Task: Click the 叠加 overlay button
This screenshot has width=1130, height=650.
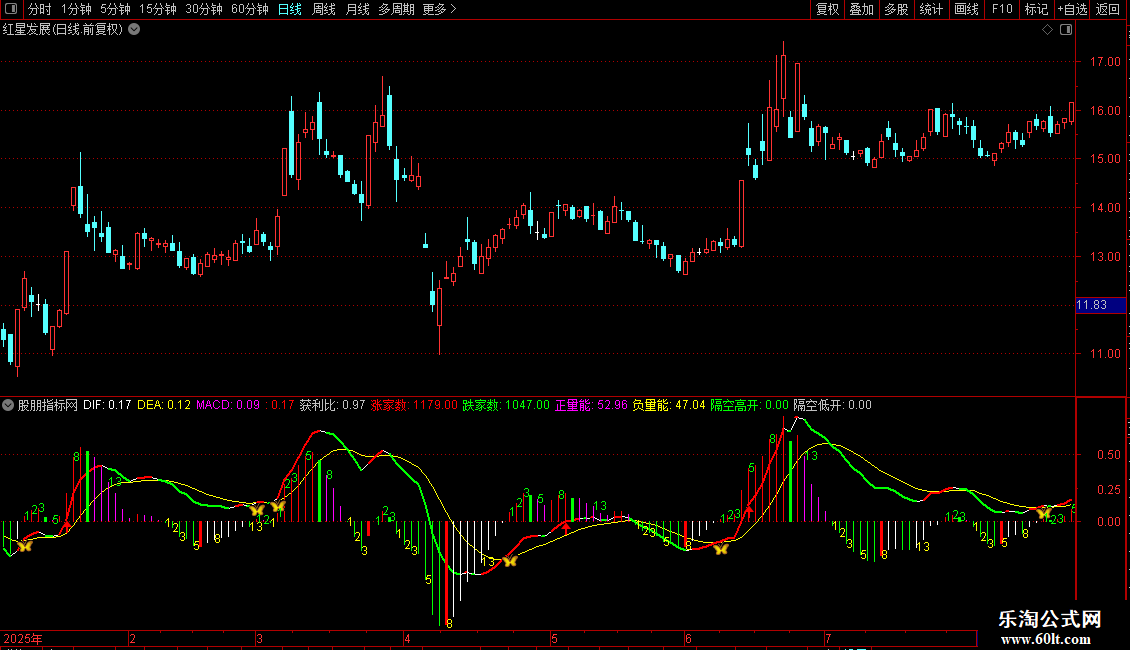Action: (861, 9)
